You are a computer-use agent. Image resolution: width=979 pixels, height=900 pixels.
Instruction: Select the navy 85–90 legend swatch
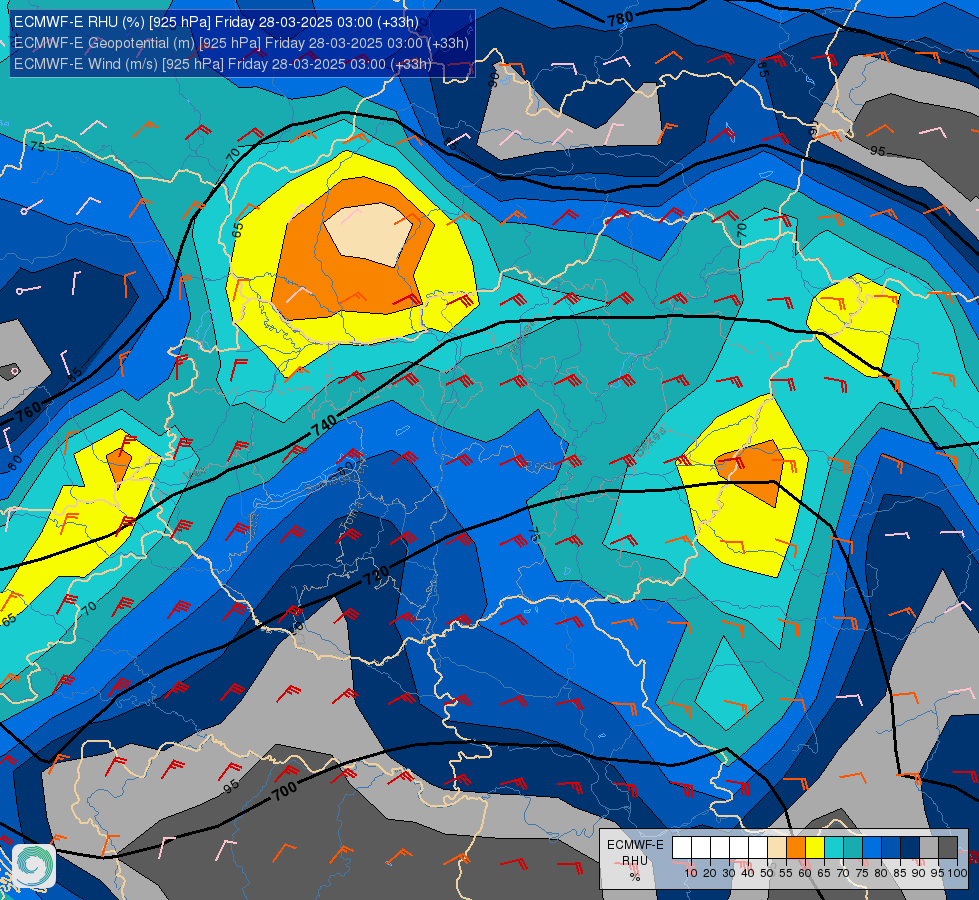[x=910, y=848]
